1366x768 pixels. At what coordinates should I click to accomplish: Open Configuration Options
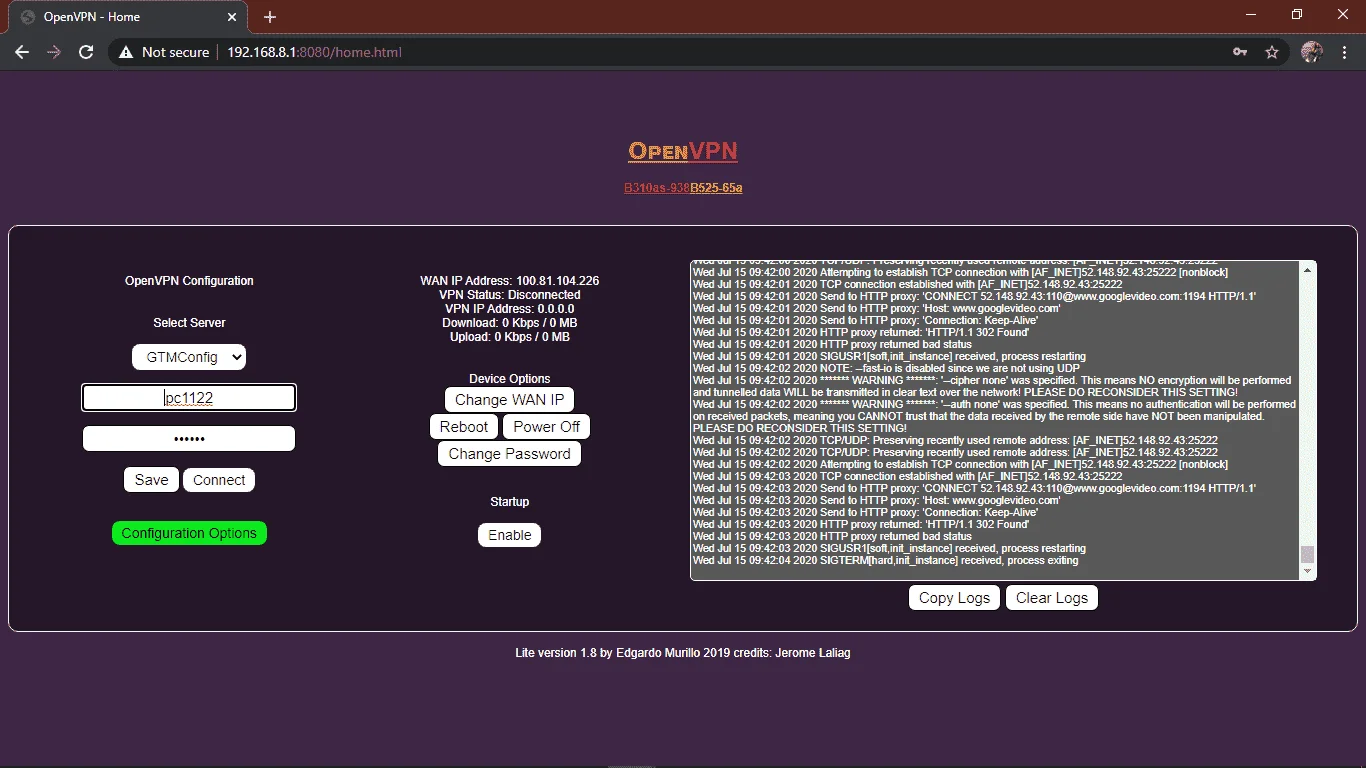[x=189, y=533]
